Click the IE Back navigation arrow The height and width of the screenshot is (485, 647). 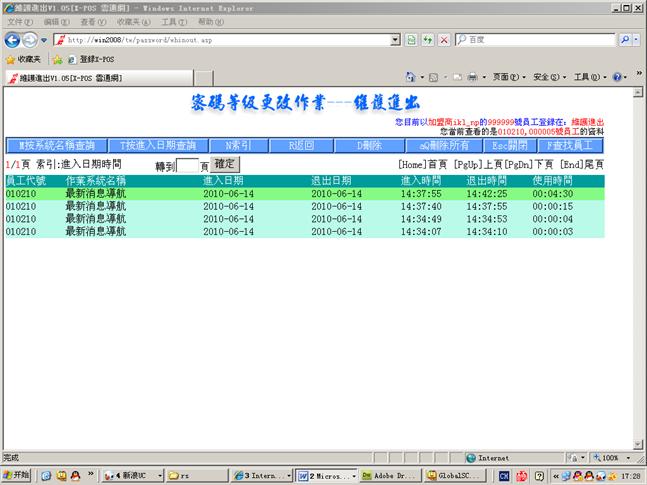(13, 39)
